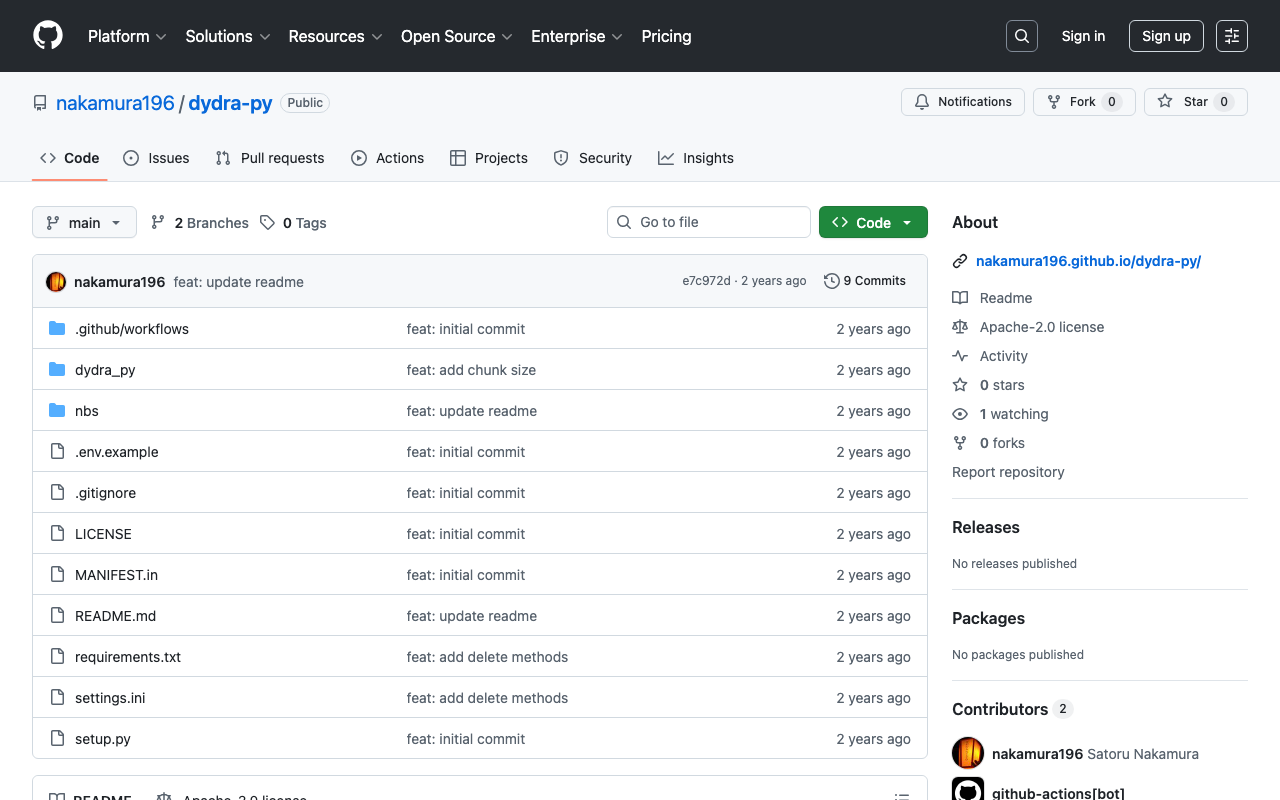The width and height of the screenshot is (1280, 800).
Task: Switch to the Issues tab
Action: click(x=156, y=158)
